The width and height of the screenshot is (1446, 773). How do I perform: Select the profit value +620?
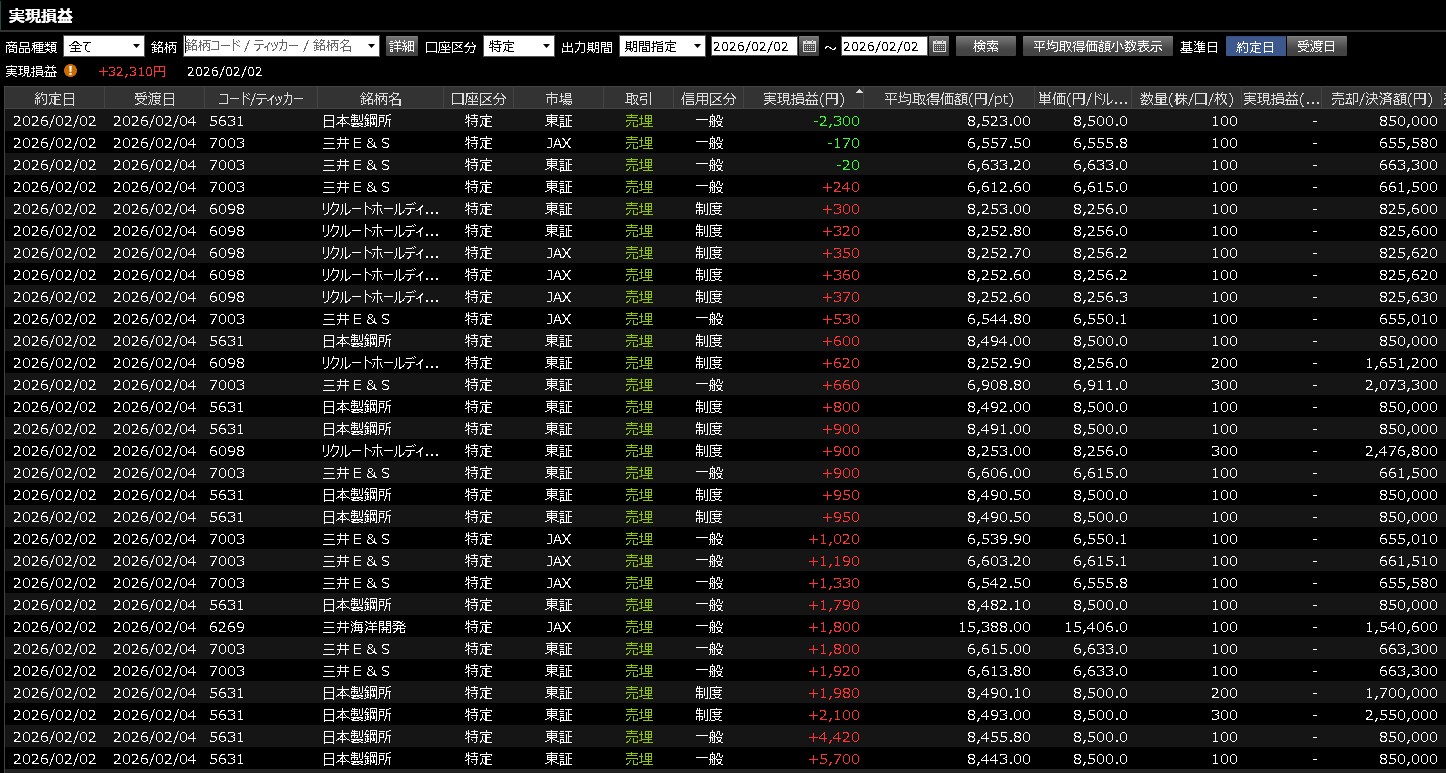click(841, 363)
